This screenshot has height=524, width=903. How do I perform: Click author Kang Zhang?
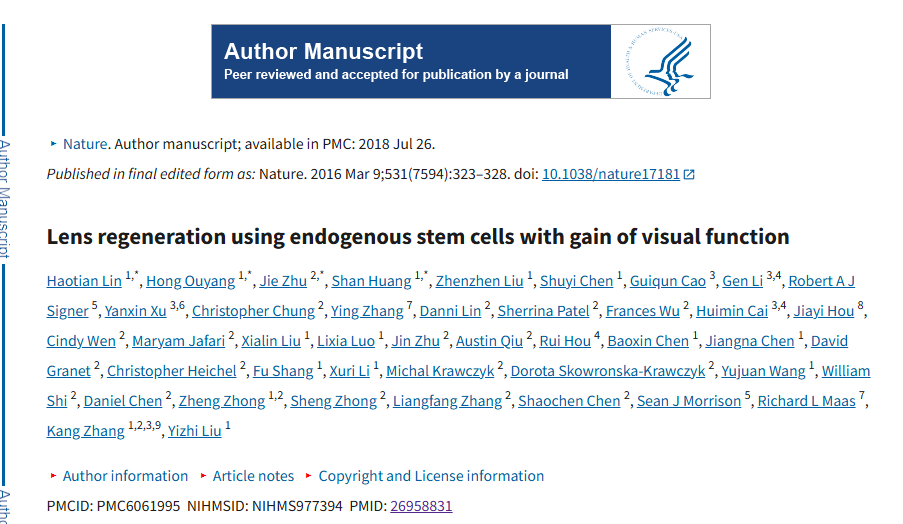click(86, 431)
